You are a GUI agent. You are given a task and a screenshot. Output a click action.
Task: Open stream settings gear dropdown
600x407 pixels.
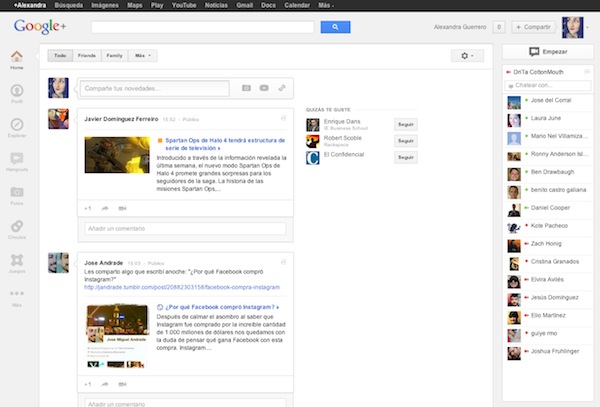467,56
